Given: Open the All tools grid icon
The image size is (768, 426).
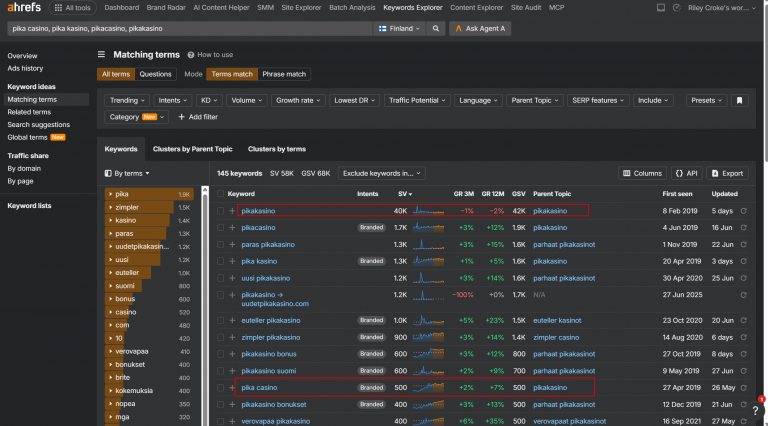Looking at the screenshot, I should pos(58,8).
